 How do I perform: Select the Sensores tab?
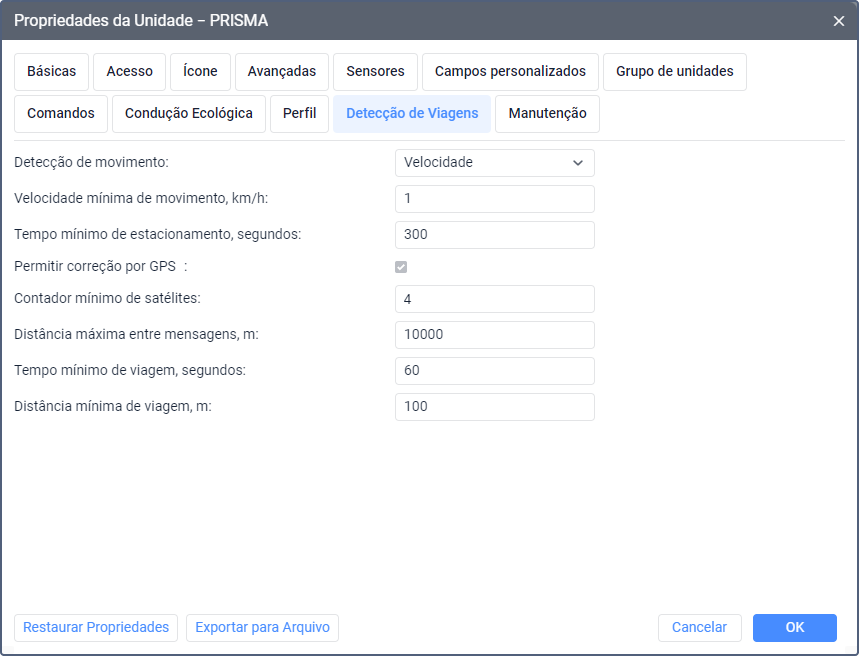(375, 72)
